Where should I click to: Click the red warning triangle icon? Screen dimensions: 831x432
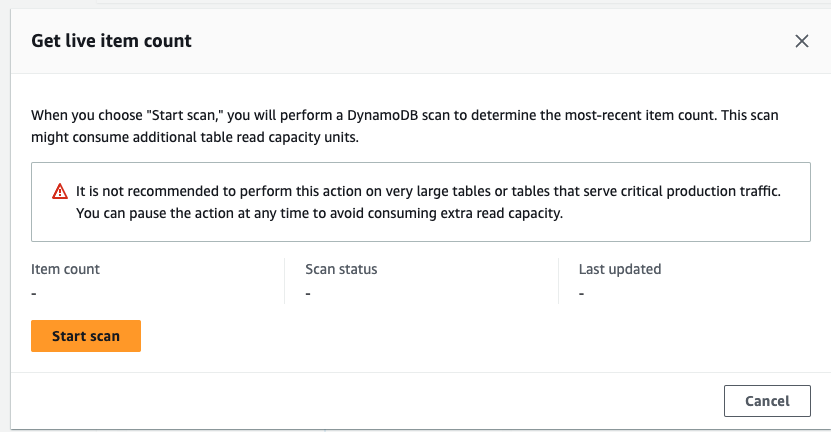[60, 191]
